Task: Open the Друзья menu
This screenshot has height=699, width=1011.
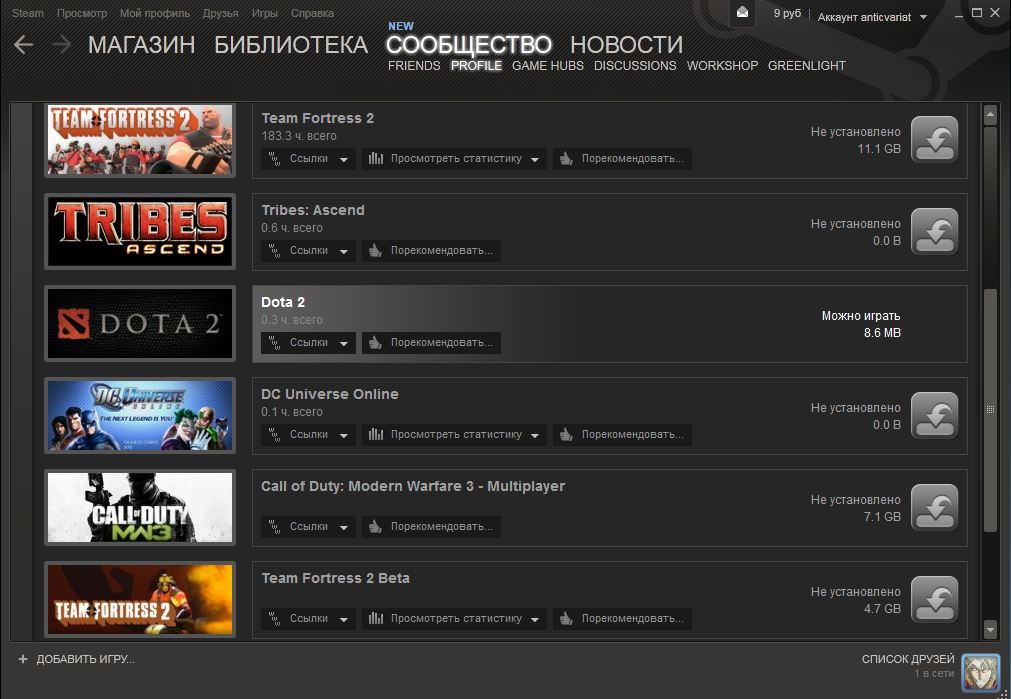Action: [221, 13]
